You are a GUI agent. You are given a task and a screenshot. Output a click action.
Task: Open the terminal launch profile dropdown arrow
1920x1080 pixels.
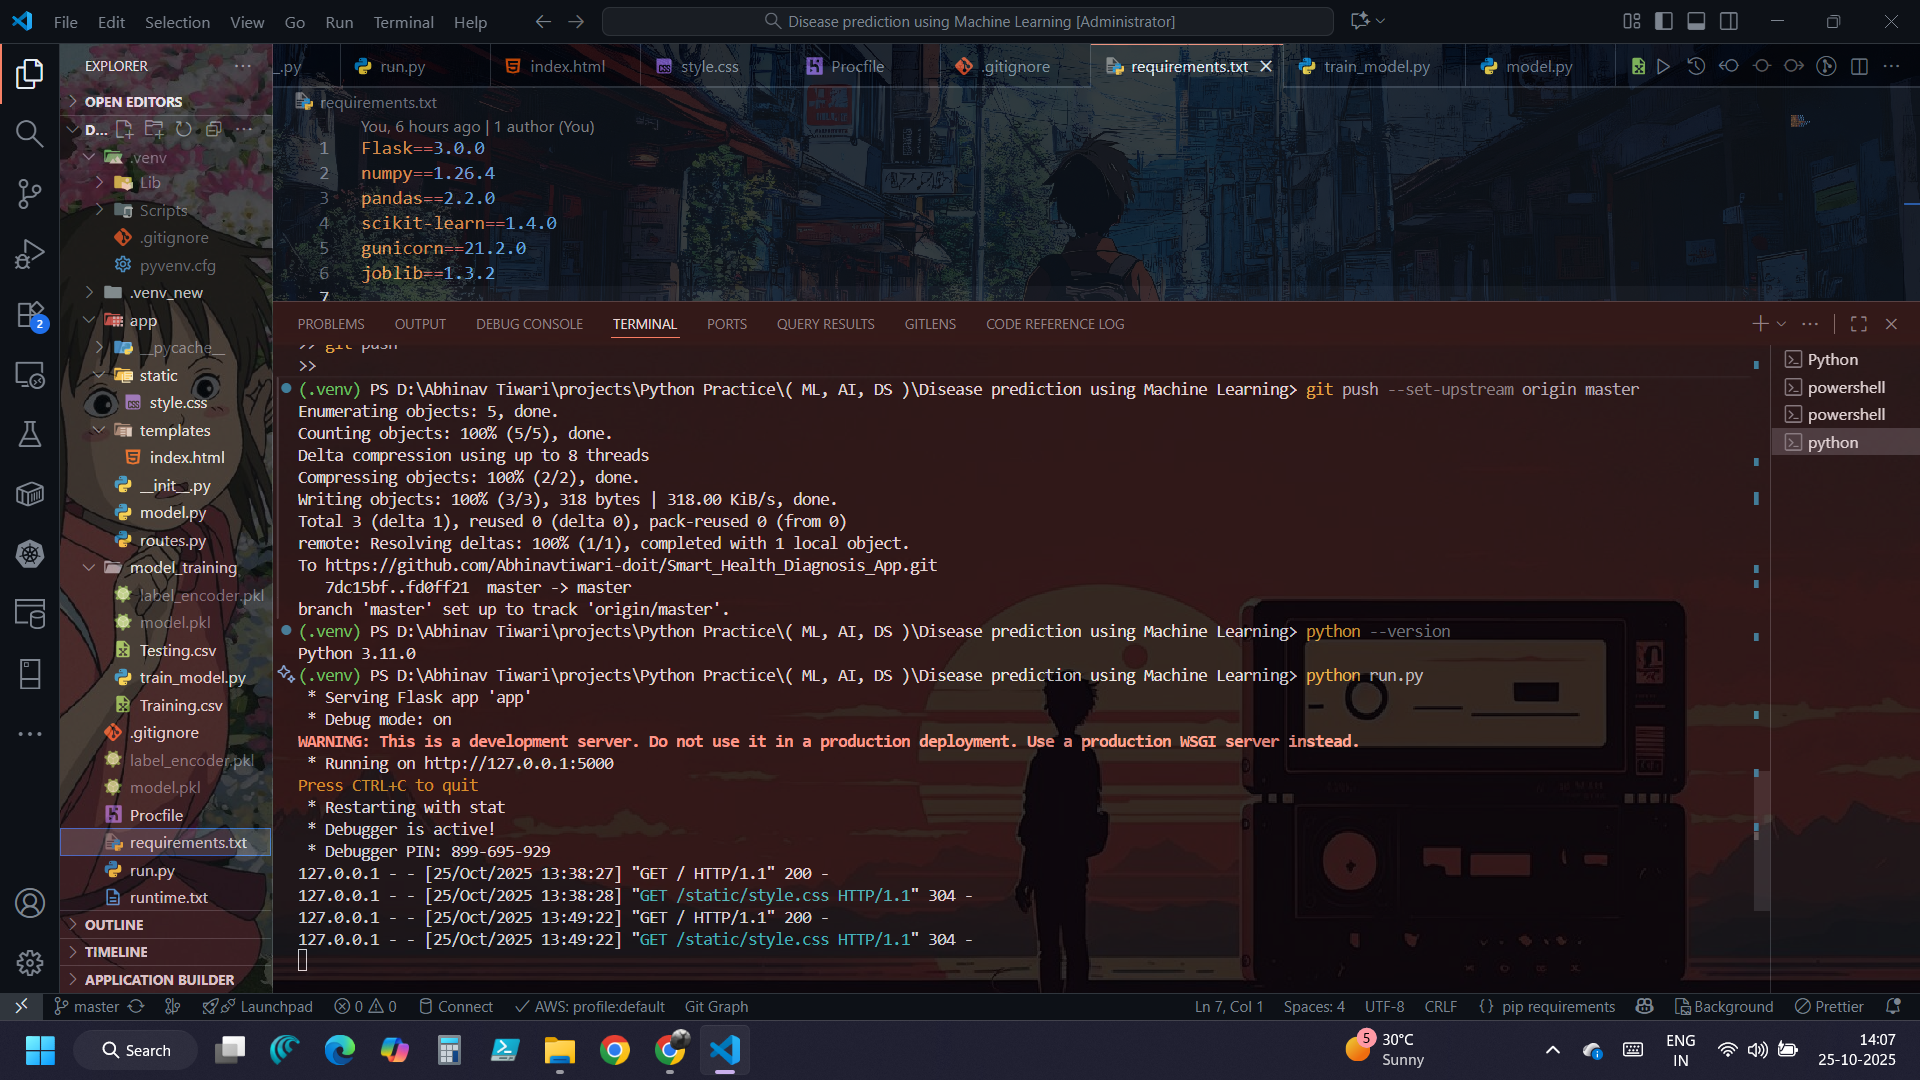(x=1781, y=324)
